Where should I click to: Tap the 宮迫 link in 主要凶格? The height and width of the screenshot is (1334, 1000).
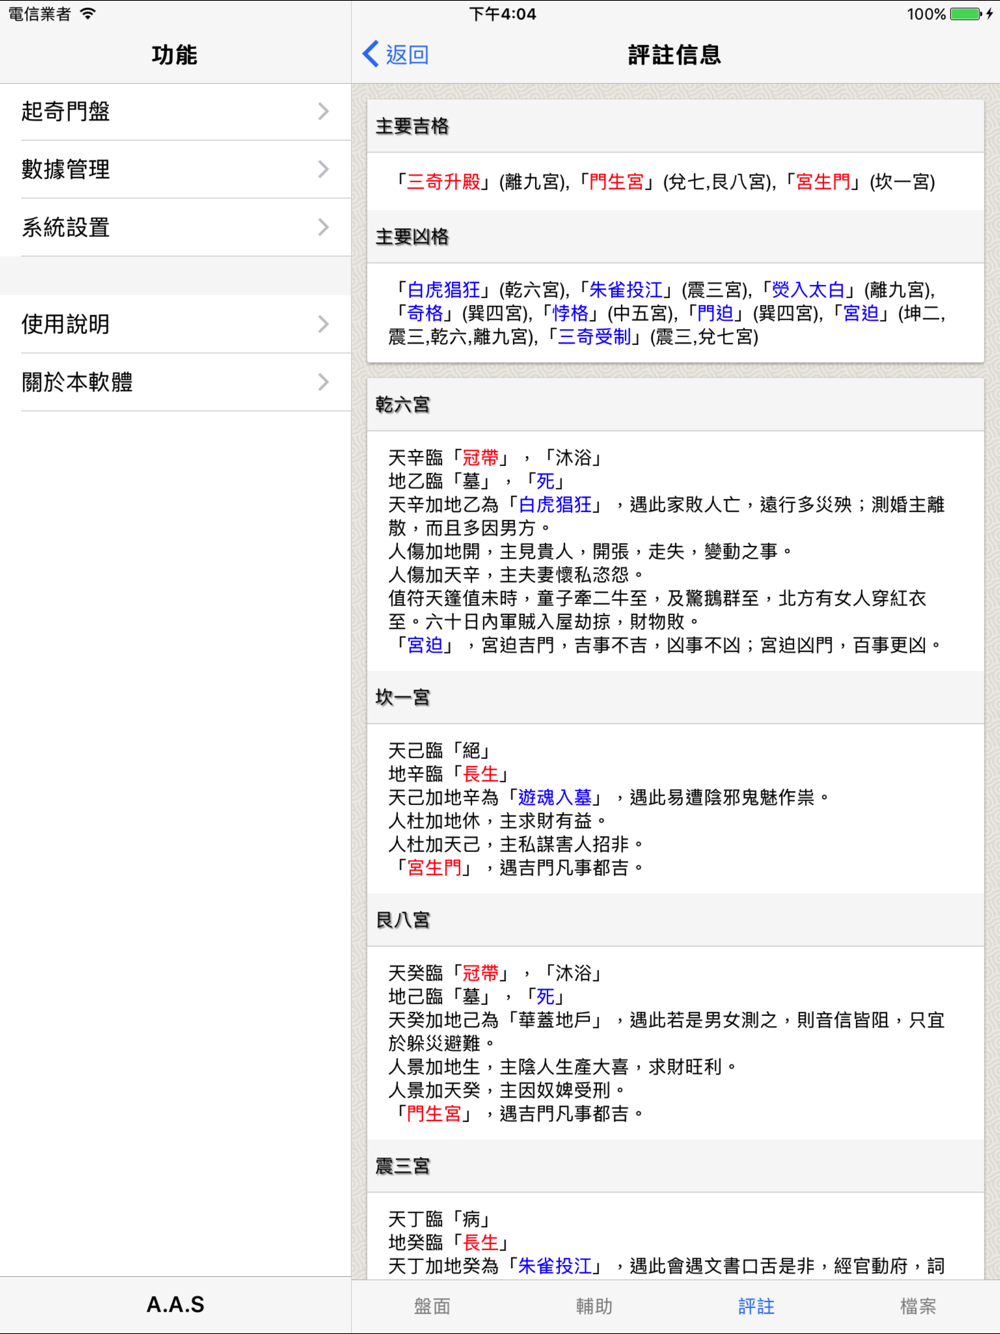point(861,314)
